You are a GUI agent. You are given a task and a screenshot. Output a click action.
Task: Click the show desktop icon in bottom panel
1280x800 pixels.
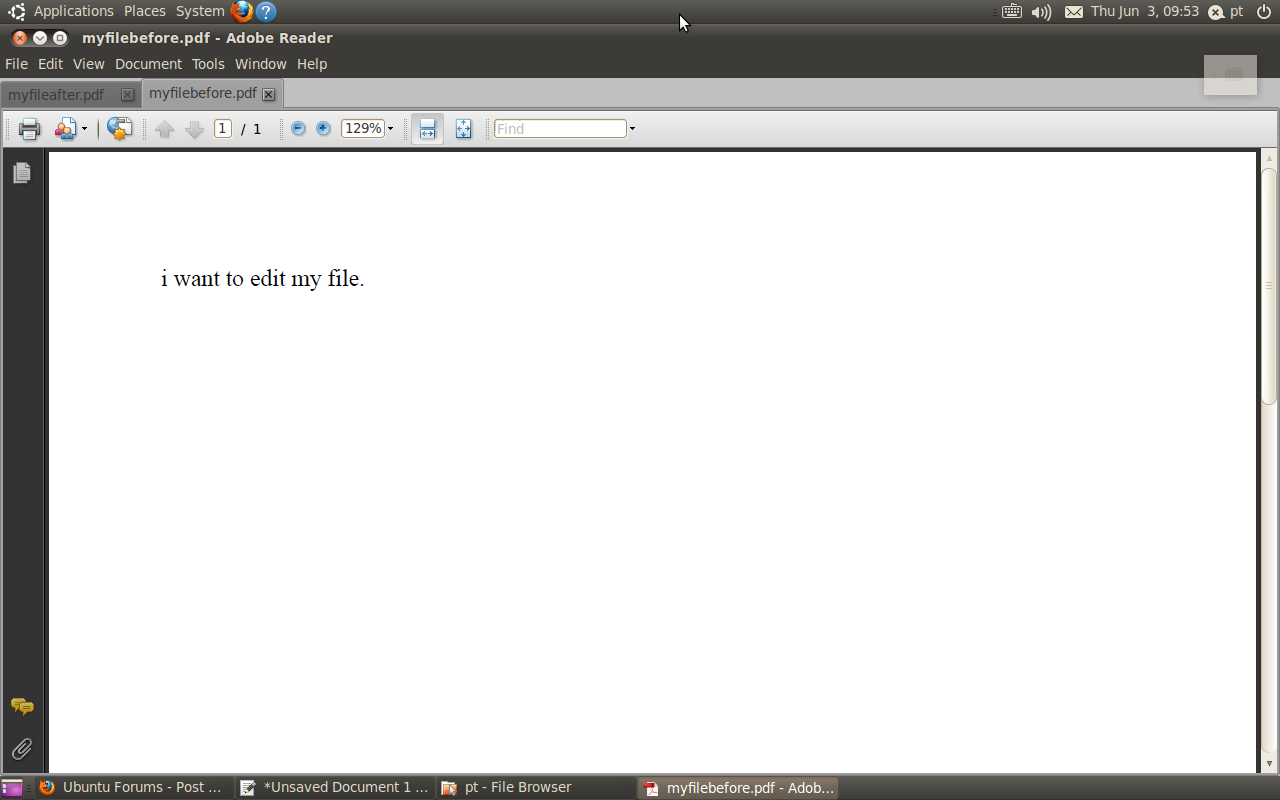coord(12,788)
